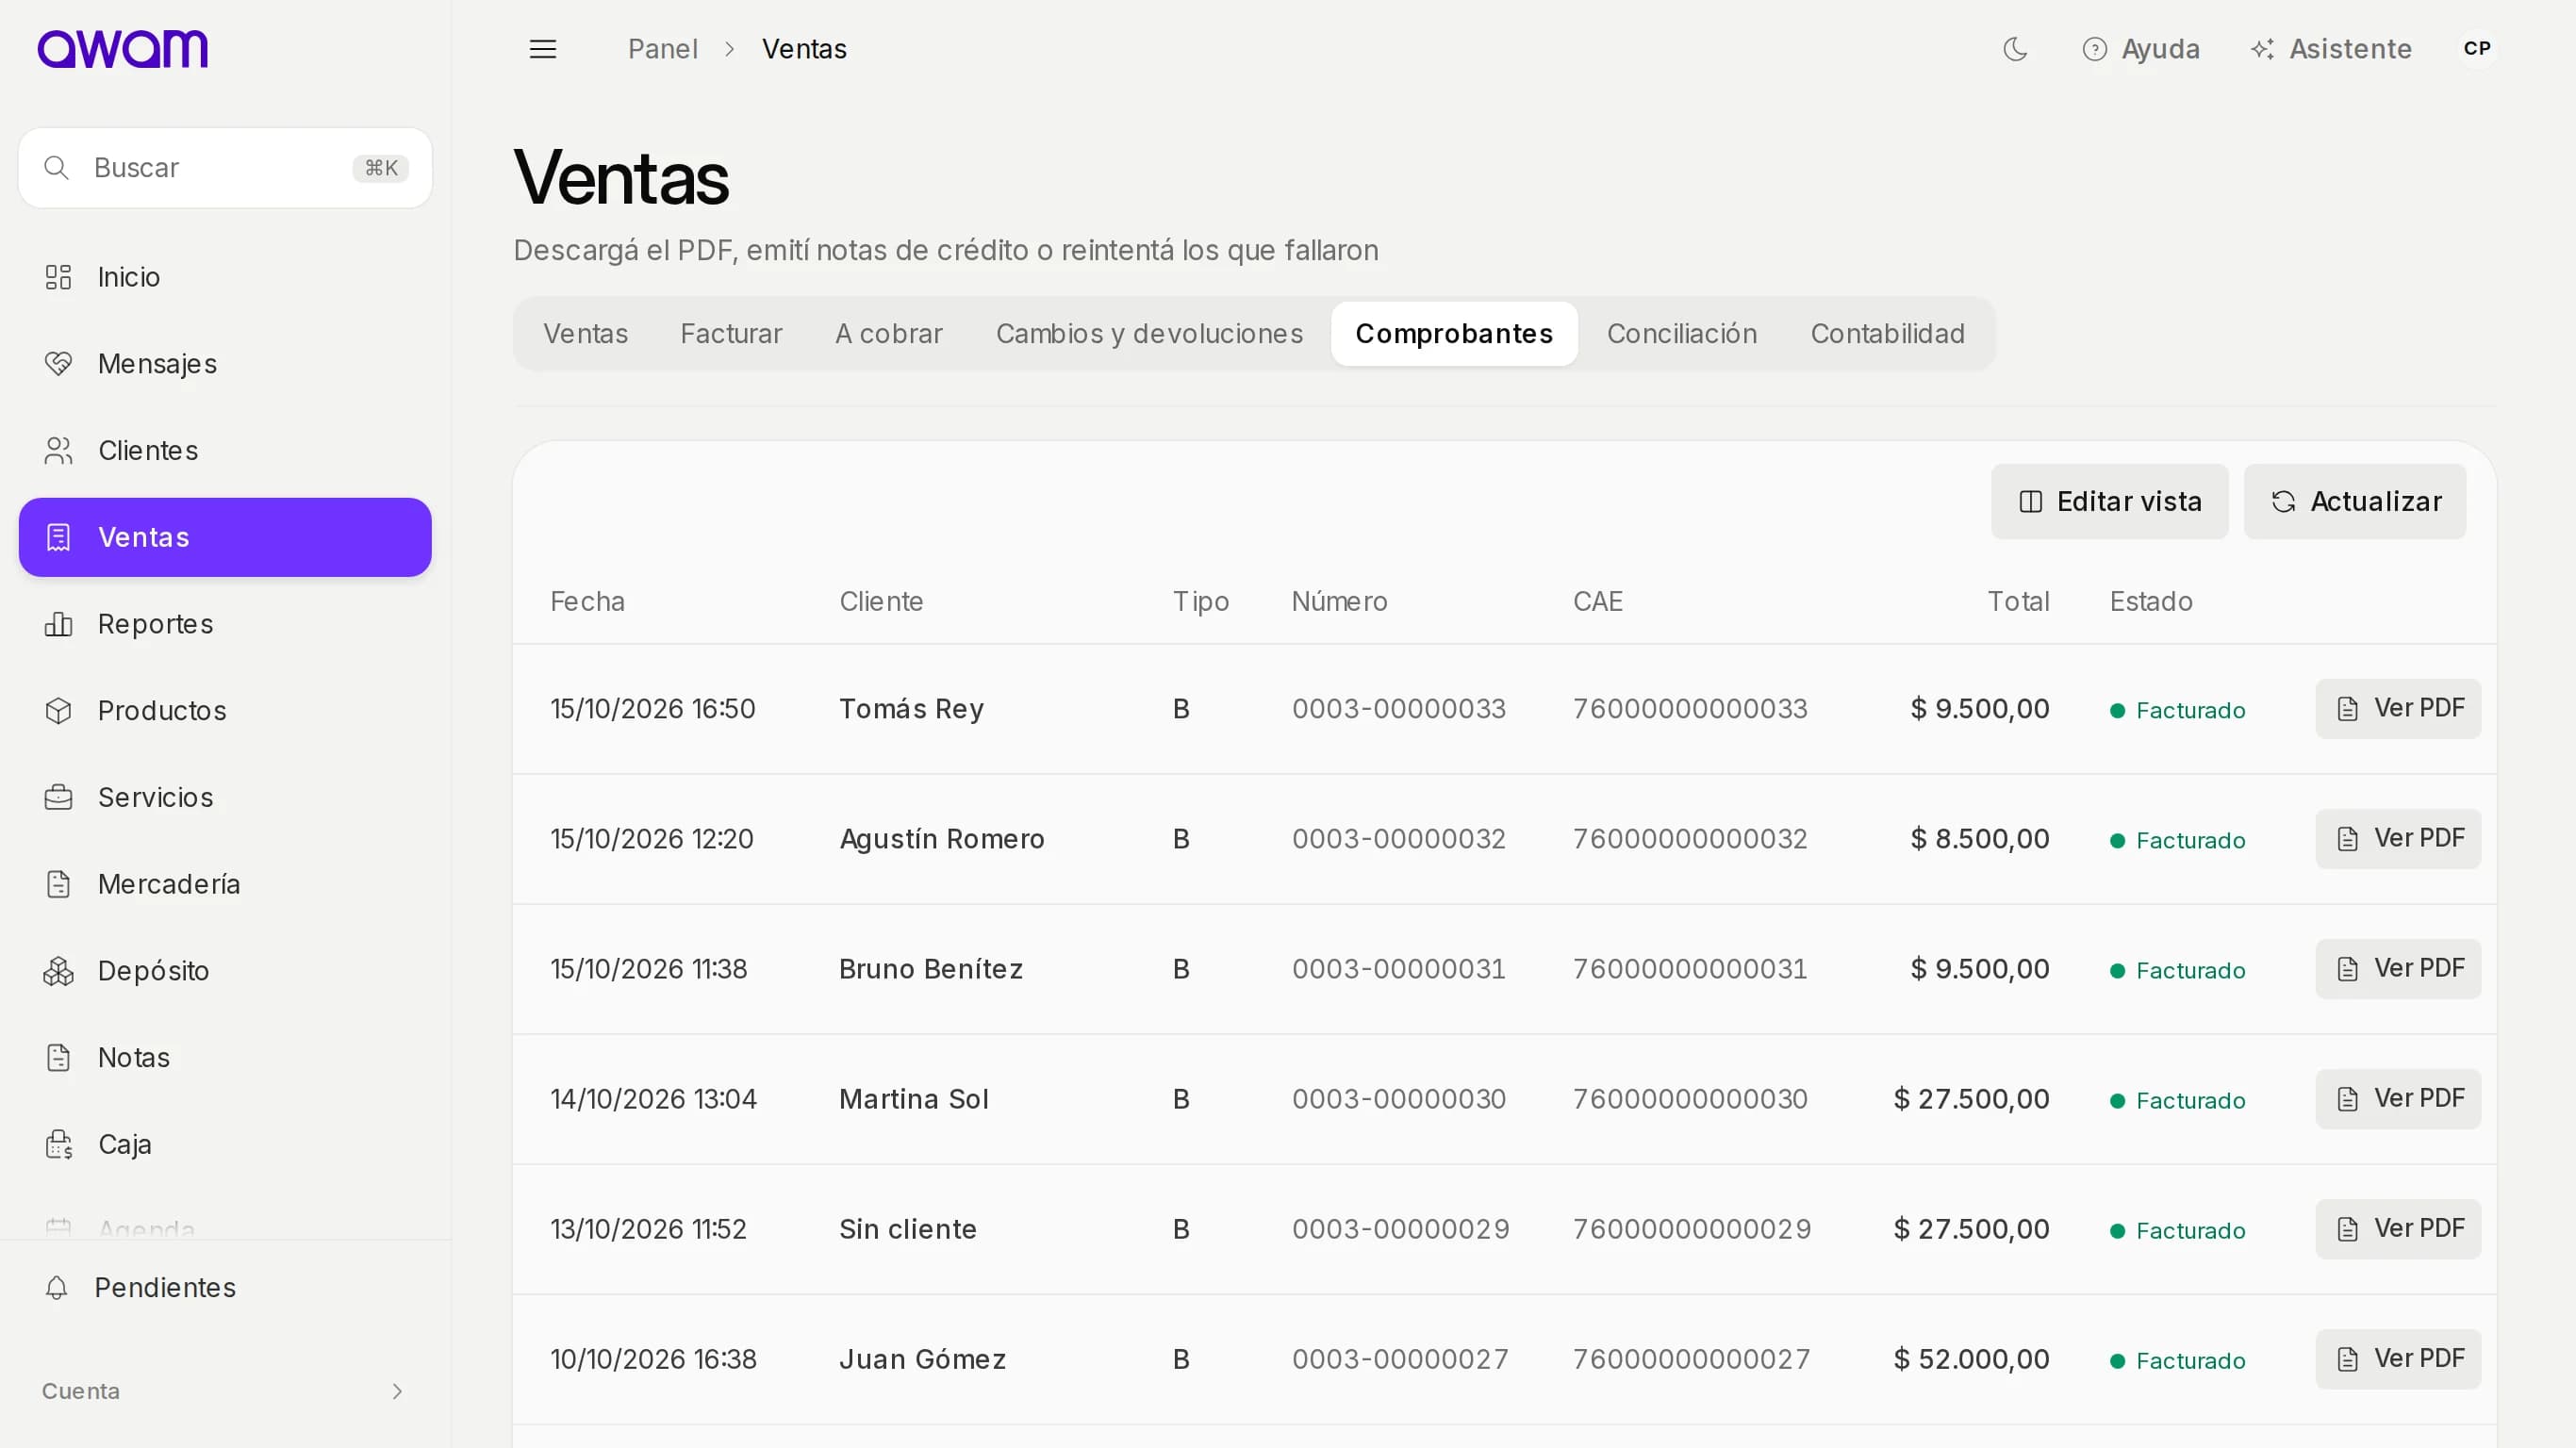2576x1448 pixels.
Task: Open Pendientes notifications
Action: coord(225,1288)
